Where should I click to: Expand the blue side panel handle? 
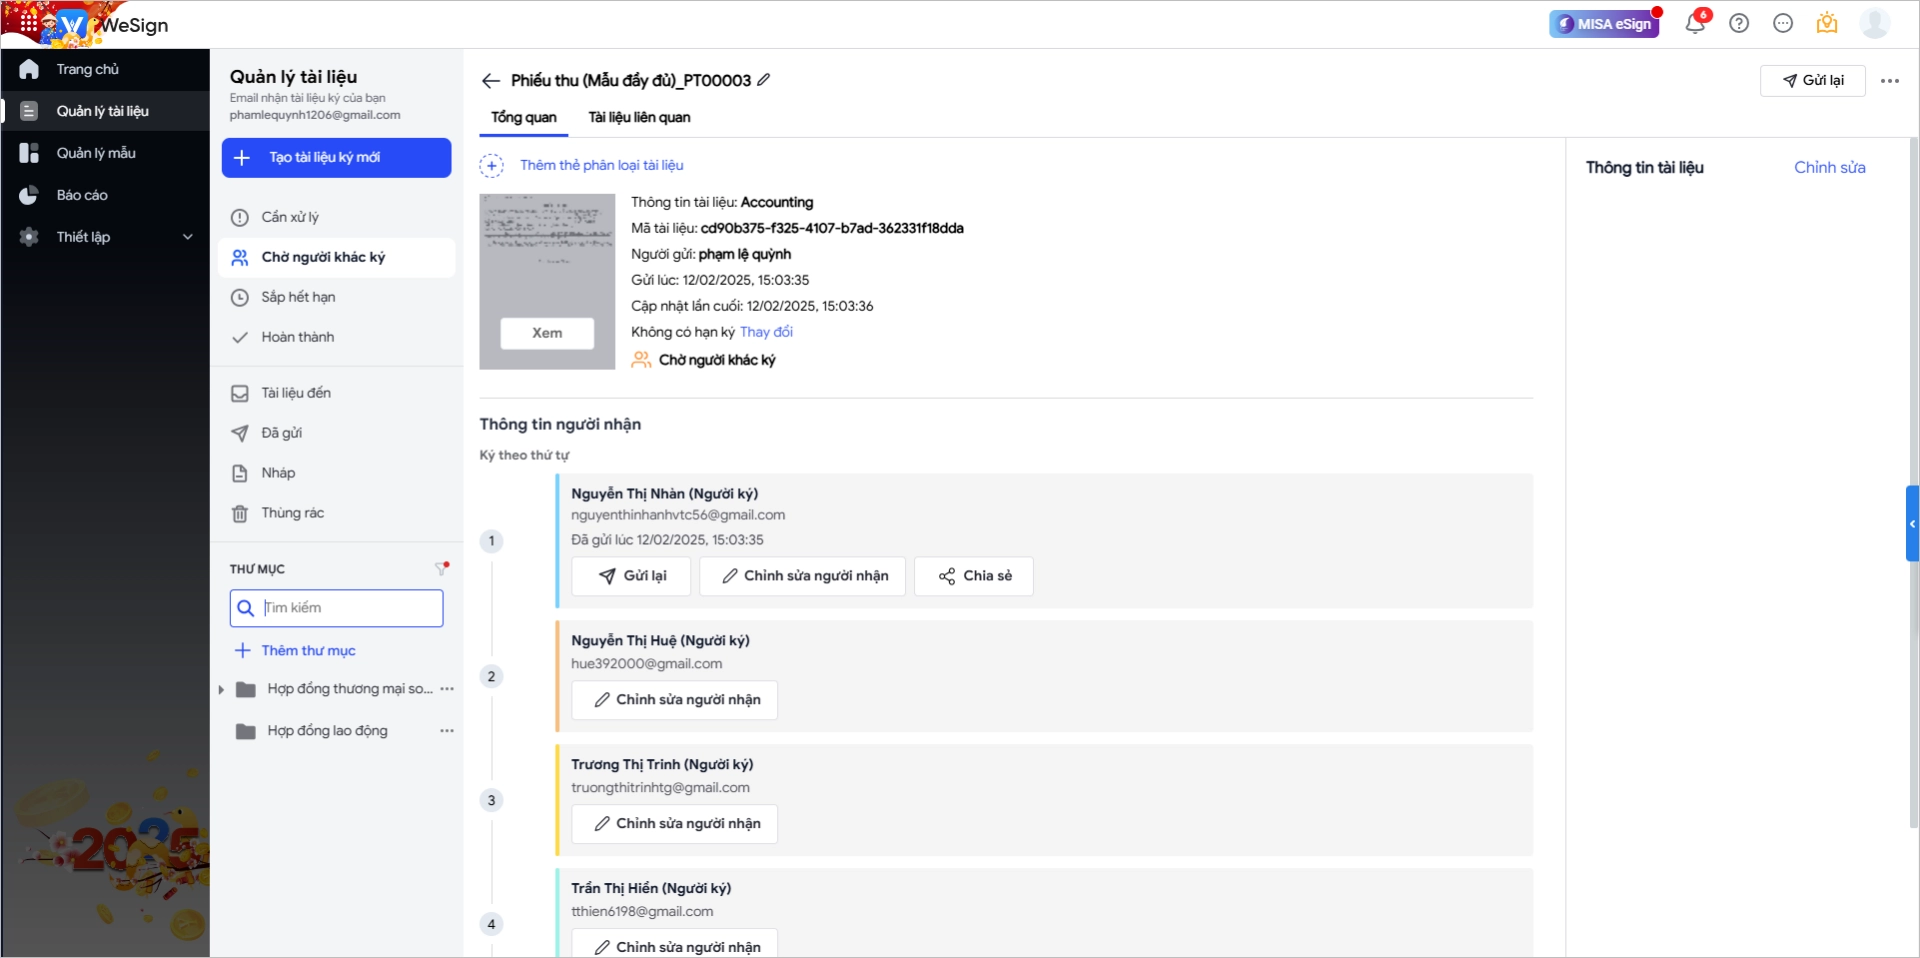(1912, 523)
